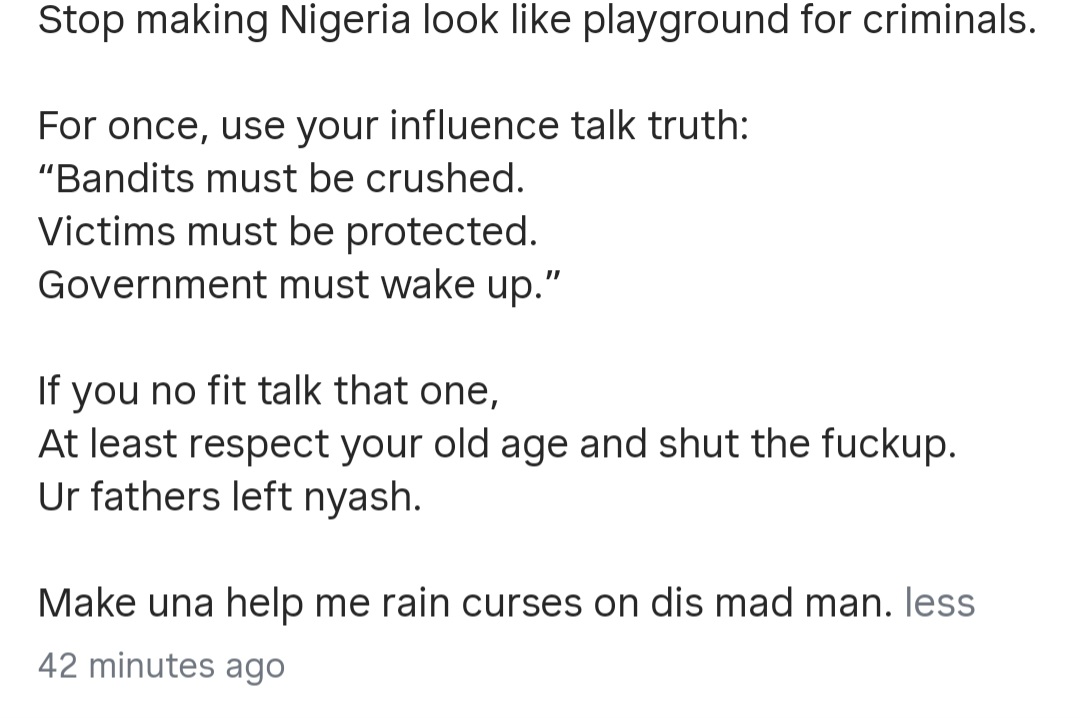
Task: Click the line "Ur fathers left nyash."
Action: [x=230, y=497]
